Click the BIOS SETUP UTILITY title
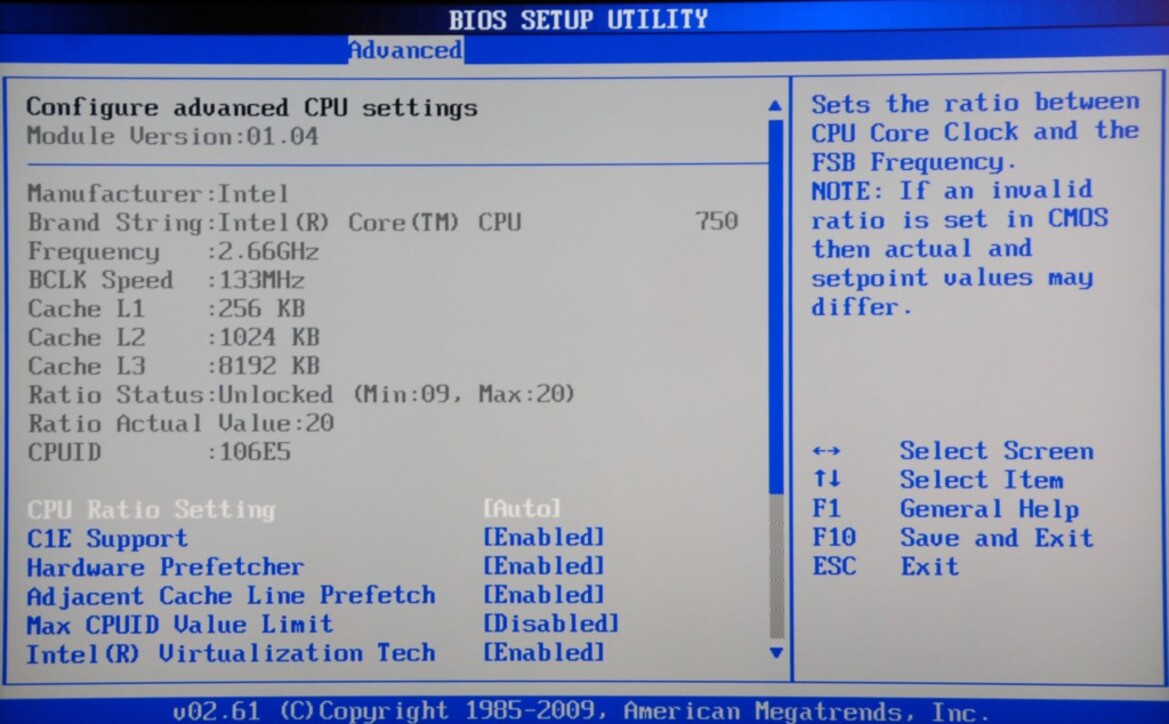This screenshot has width=1169, height=724. coord(578,19)
